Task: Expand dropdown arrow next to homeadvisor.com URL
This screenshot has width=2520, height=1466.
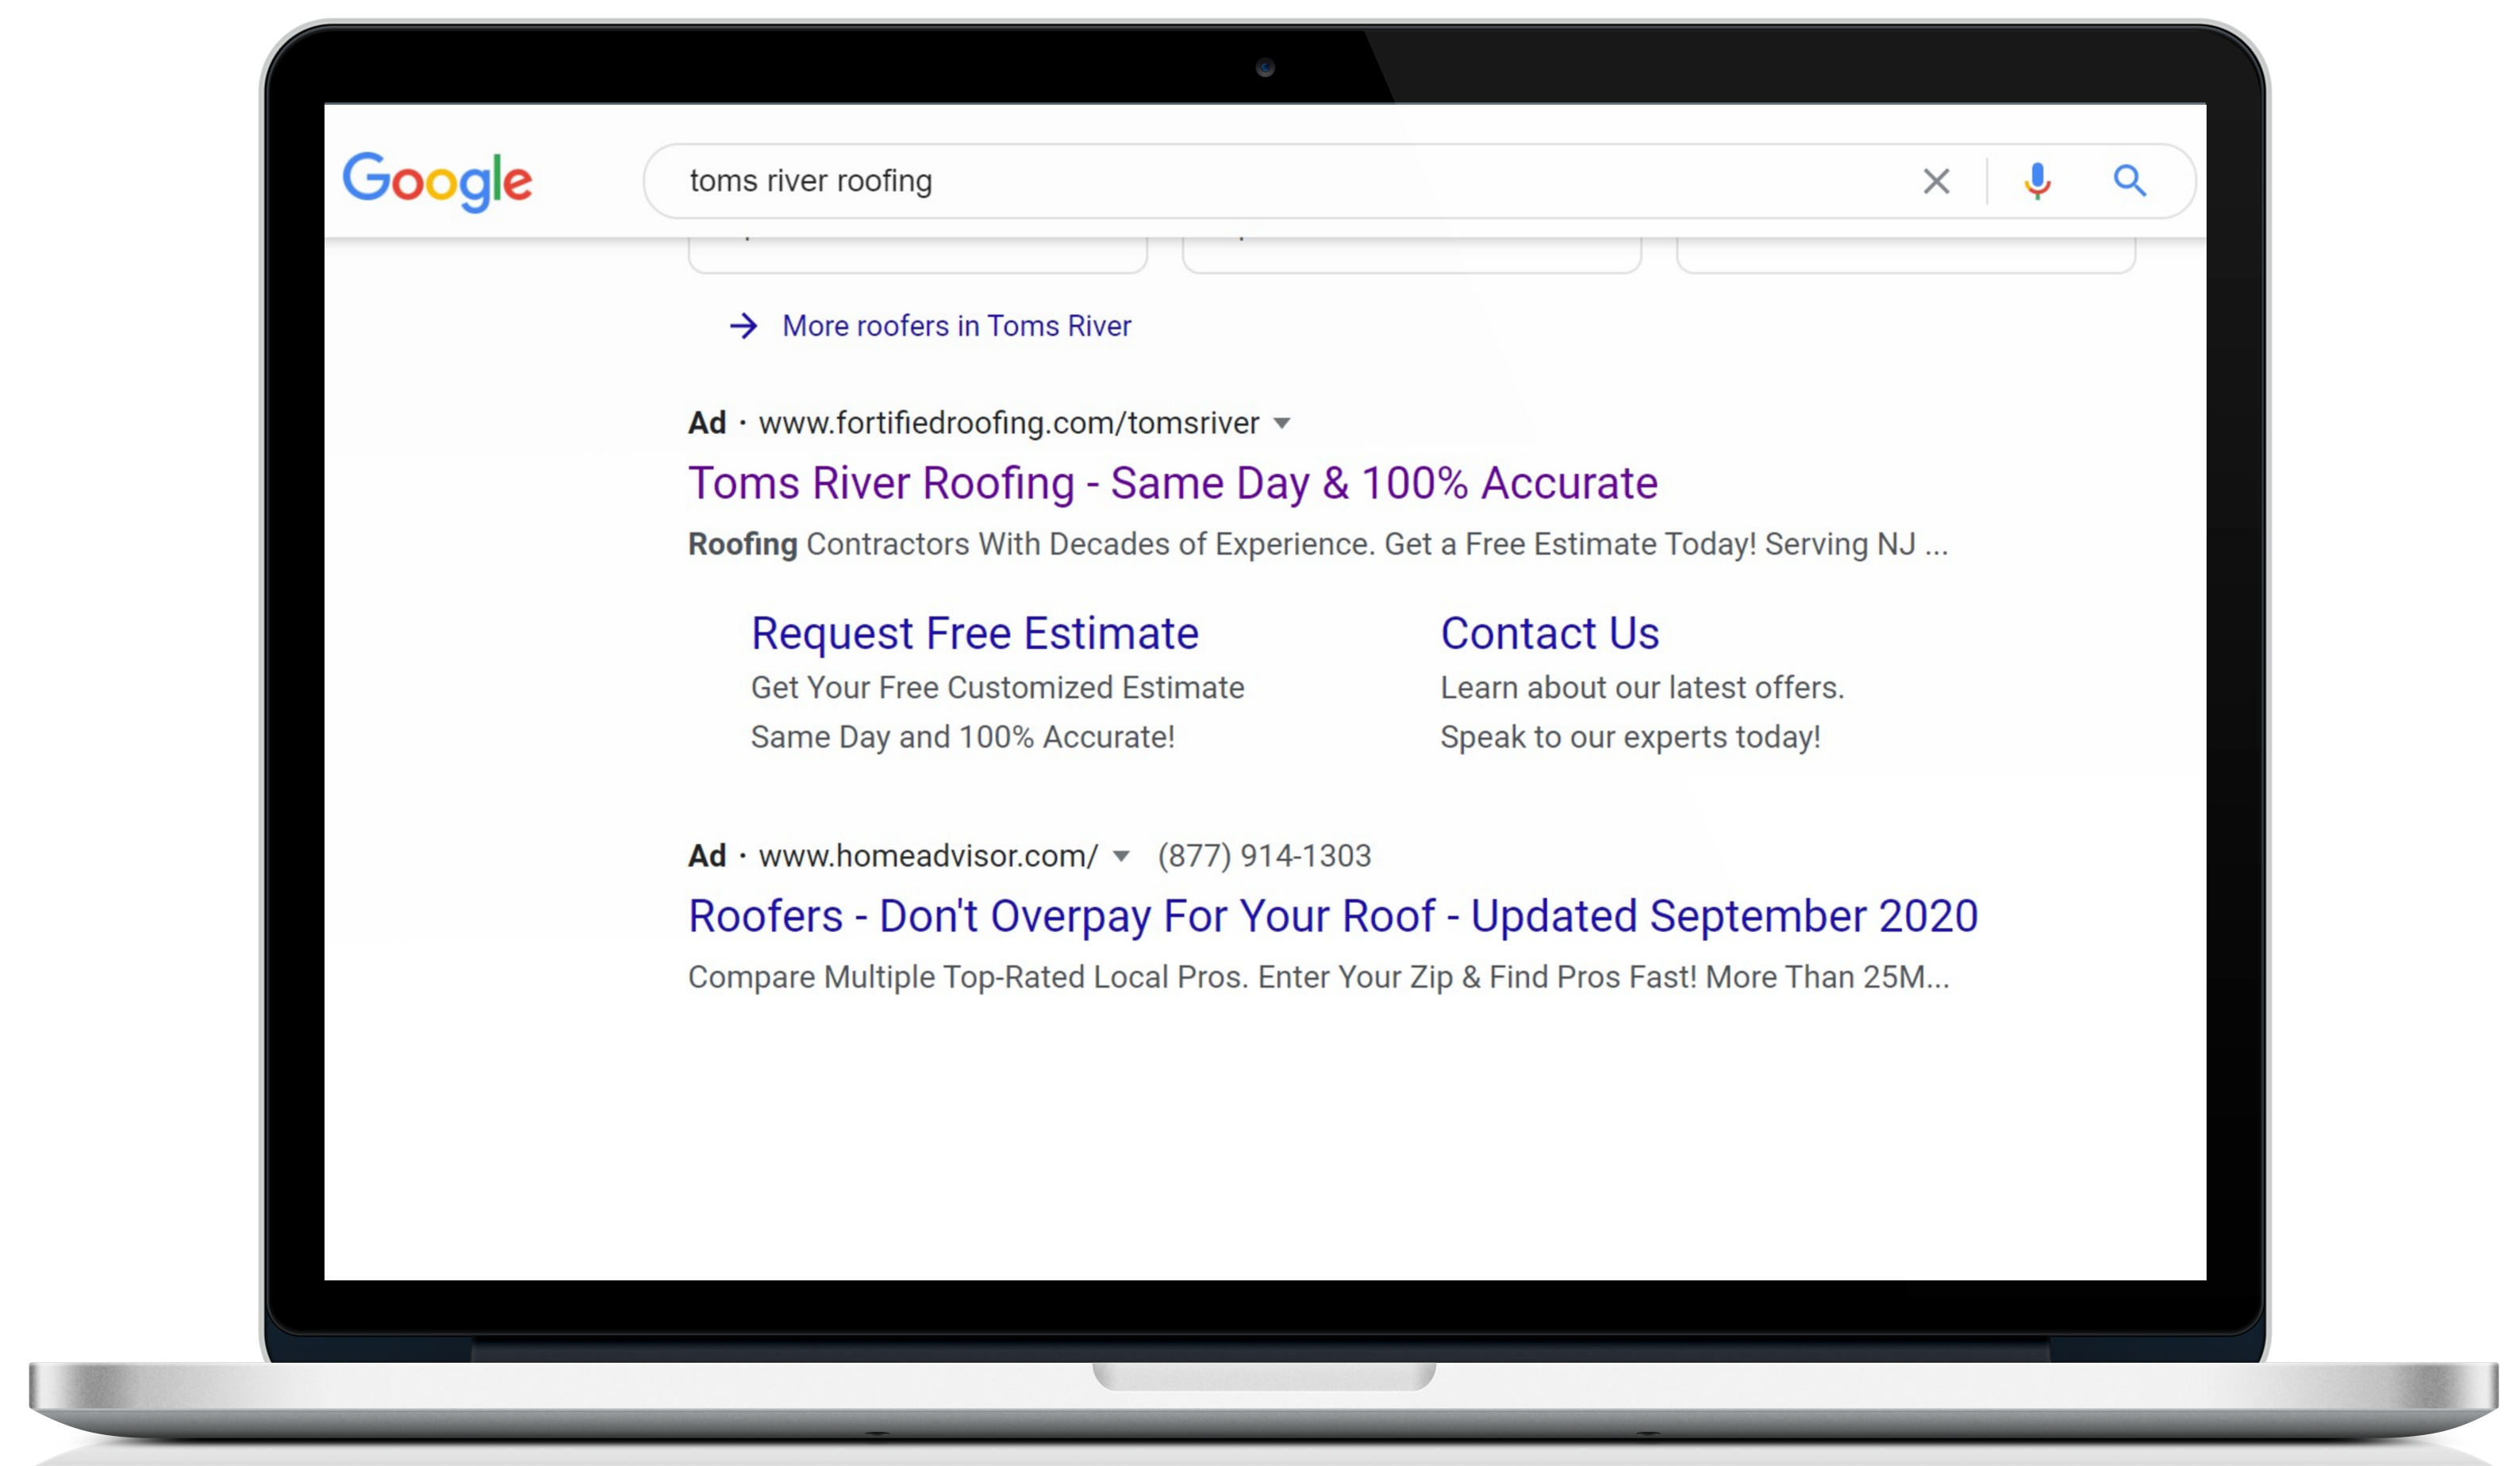Action: click(1121, 857)
